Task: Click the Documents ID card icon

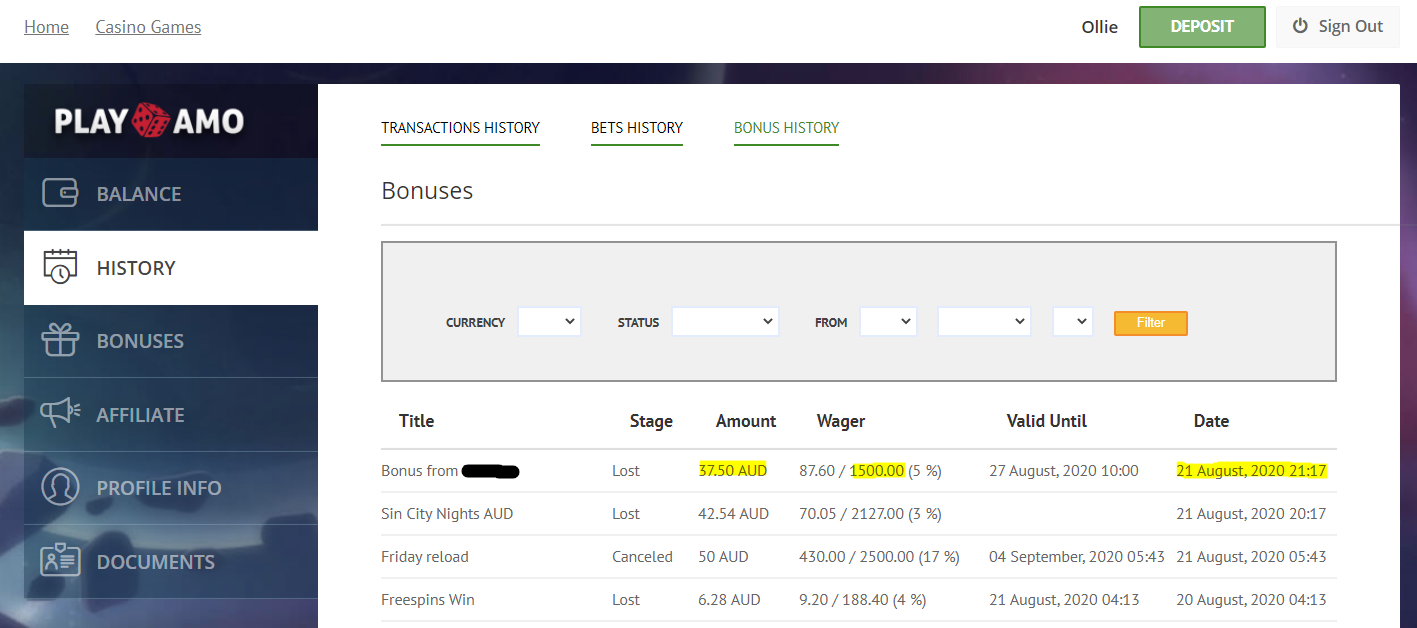Action: click(x=60, y=561)
